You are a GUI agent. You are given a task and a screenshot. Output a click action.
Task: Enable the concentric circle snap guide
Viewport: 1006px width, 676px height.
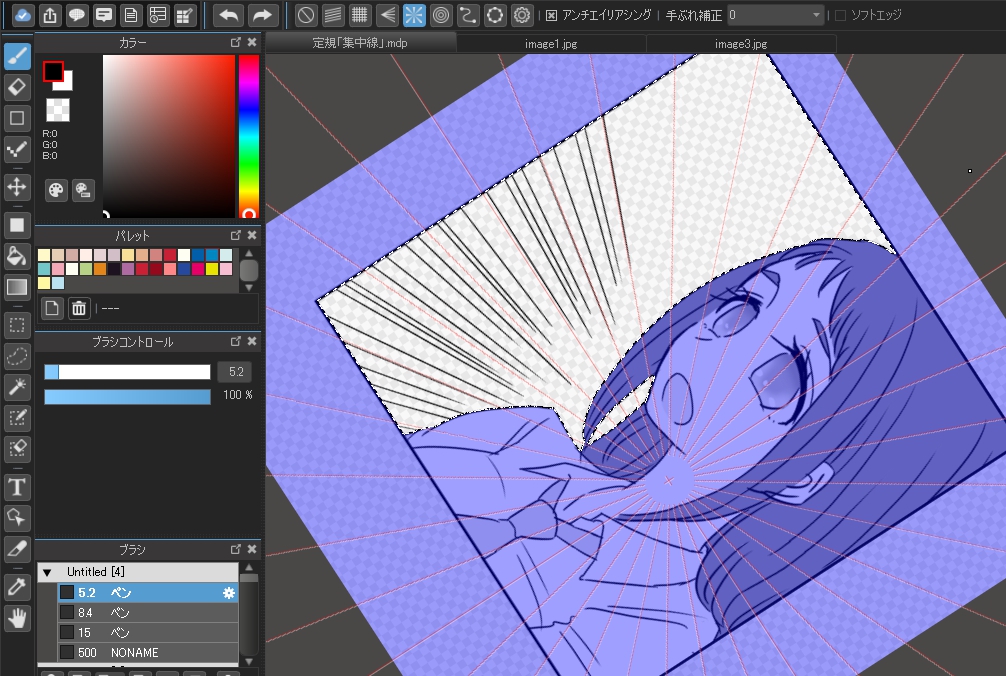[440, 15]
